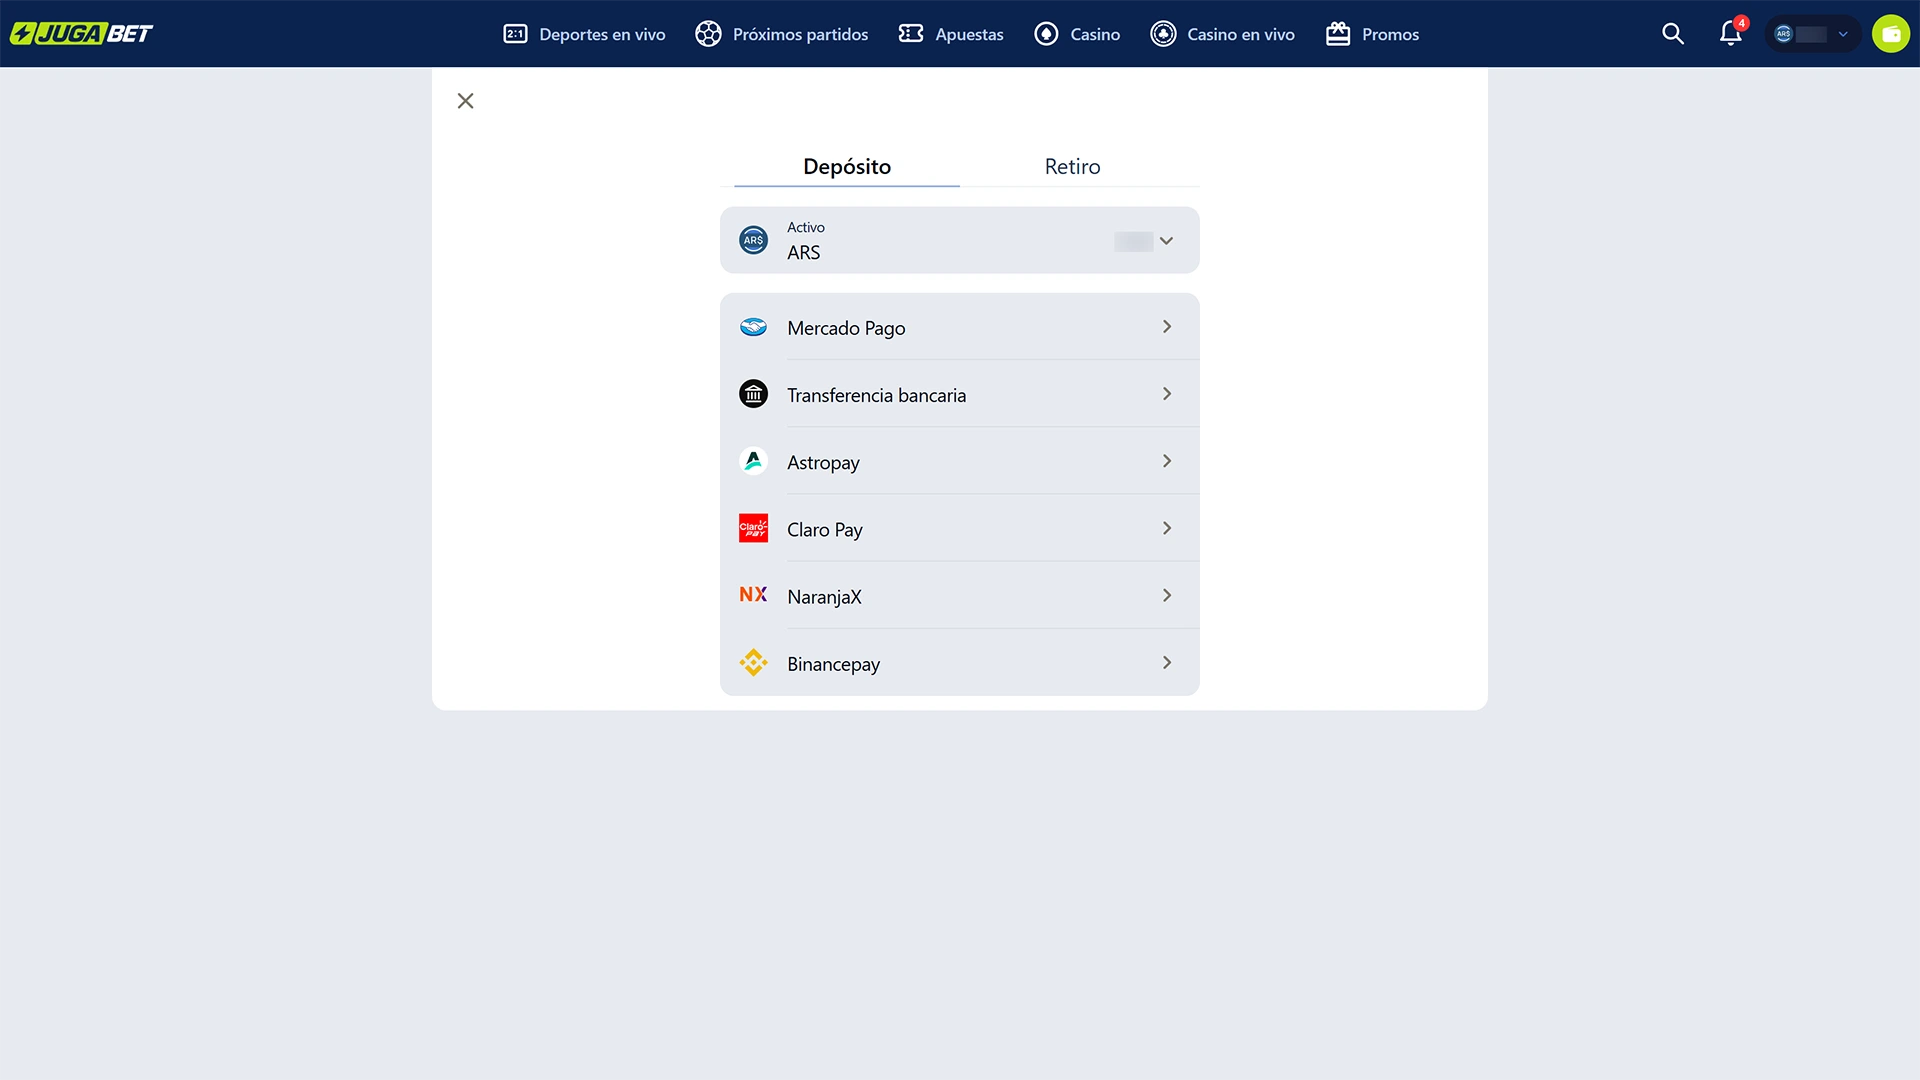Viewport: 1920px width, 1080px height.
Task: Open Astropay chevron arrow
Action: [x=1167, y=461]
